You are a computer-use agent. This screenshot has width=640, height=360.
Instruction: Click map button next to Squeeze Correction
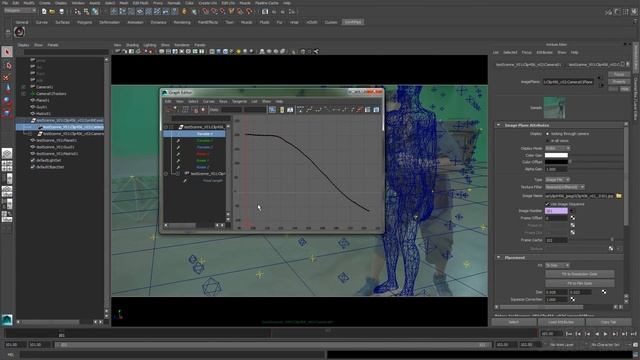(x=573, y=299)
